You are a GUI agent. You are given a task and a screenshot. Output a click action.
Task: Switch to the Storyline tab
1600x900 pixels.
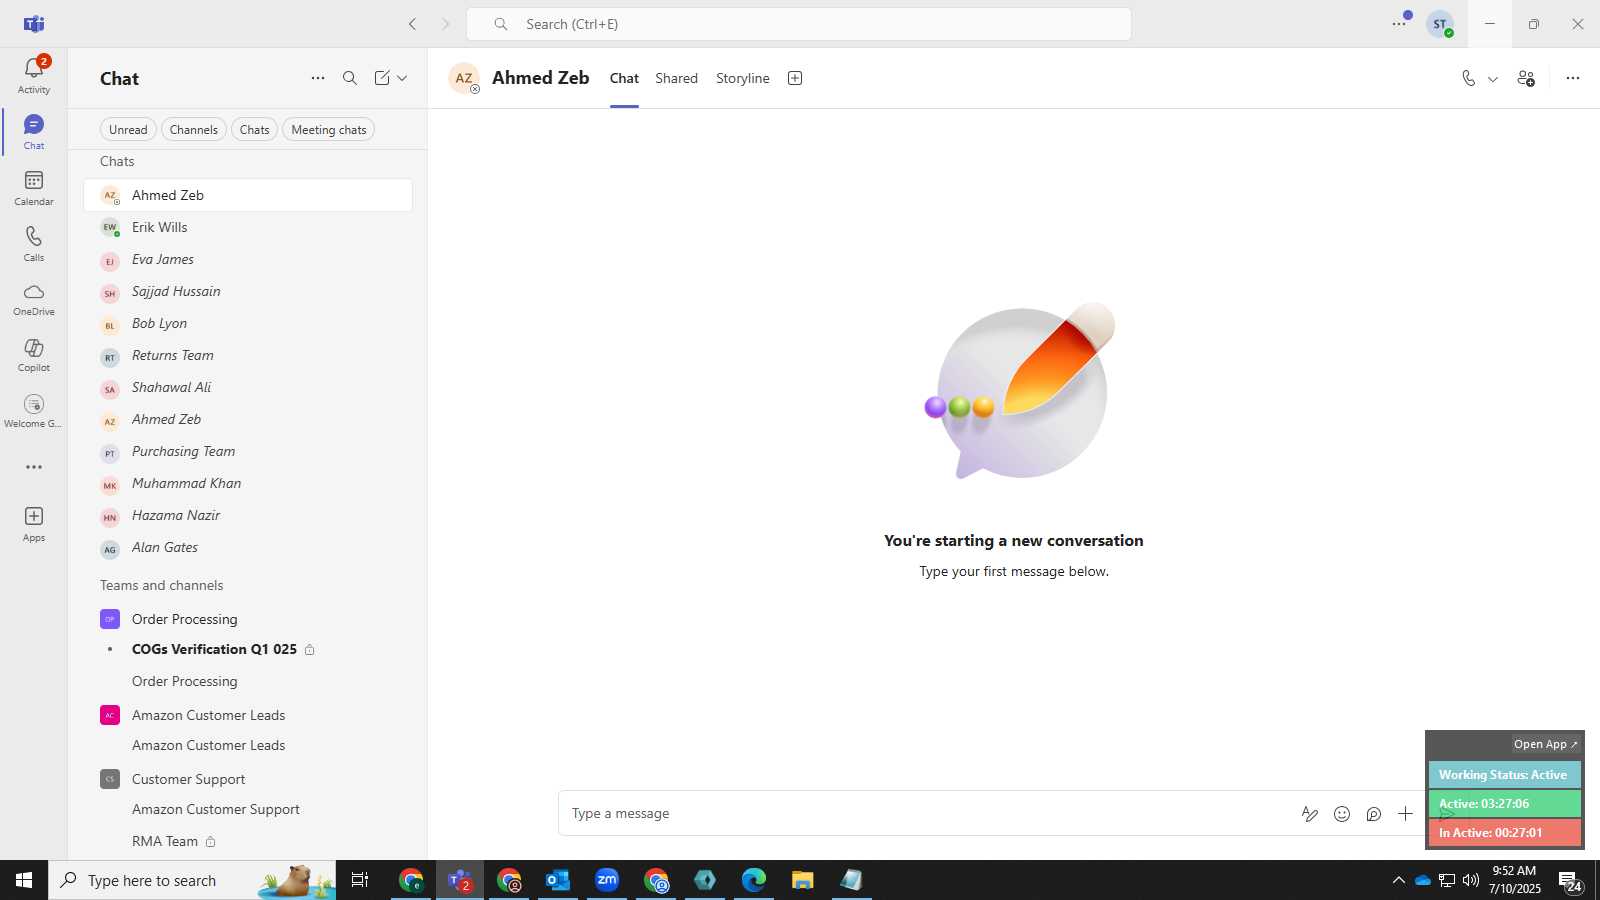coord(743,78)
